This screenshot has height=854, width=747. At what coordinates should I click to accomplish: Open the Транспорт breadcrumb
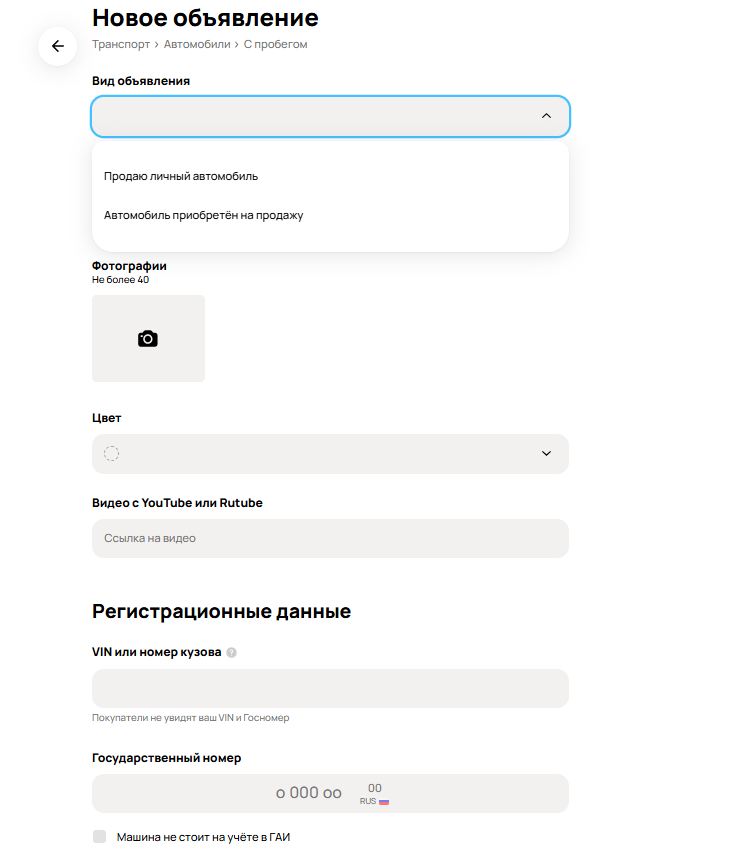[119, 44]
